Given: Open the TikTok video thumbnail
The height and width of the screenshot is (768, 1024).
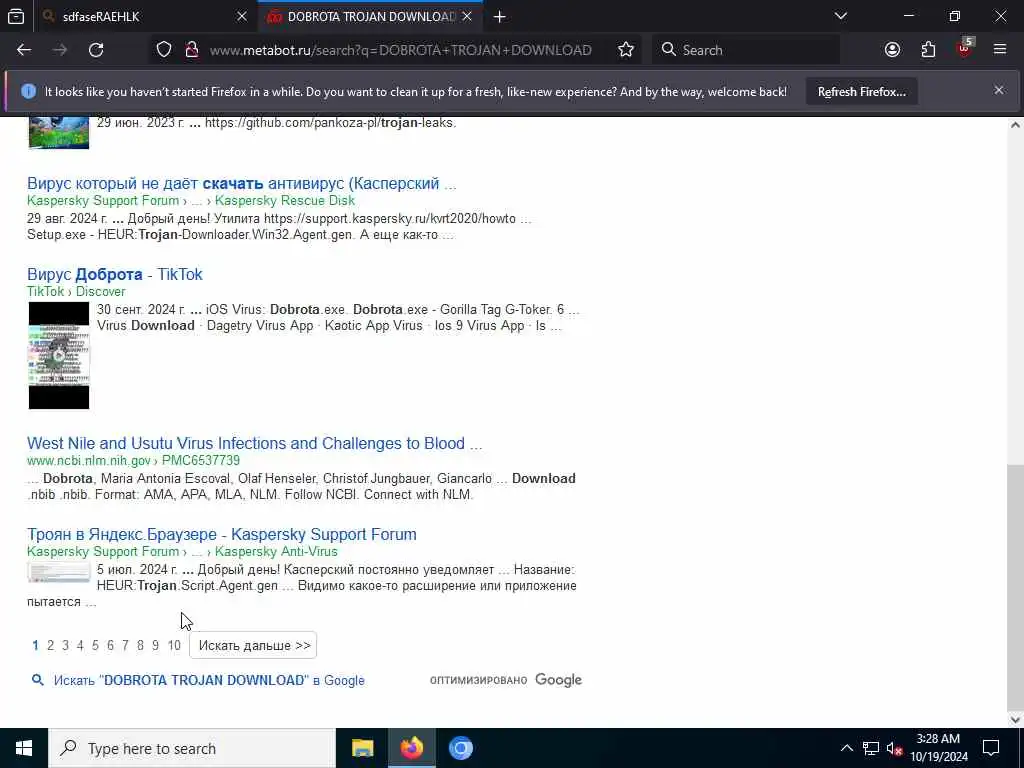Looking at the screenshot, I should coord(59,355).
